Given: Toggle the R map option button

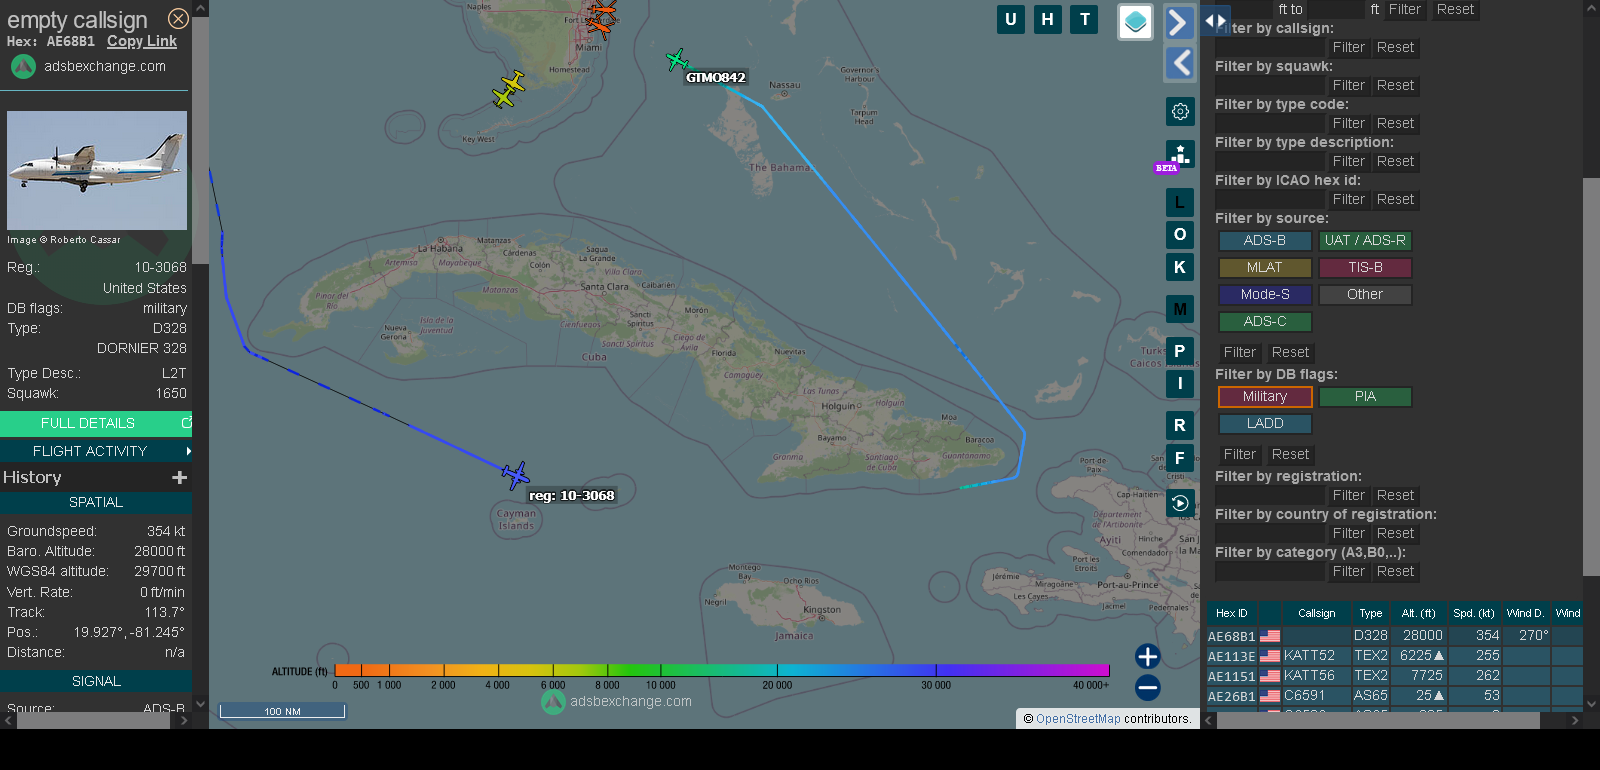Looking at the screenshot, I should coord(1180,425).
